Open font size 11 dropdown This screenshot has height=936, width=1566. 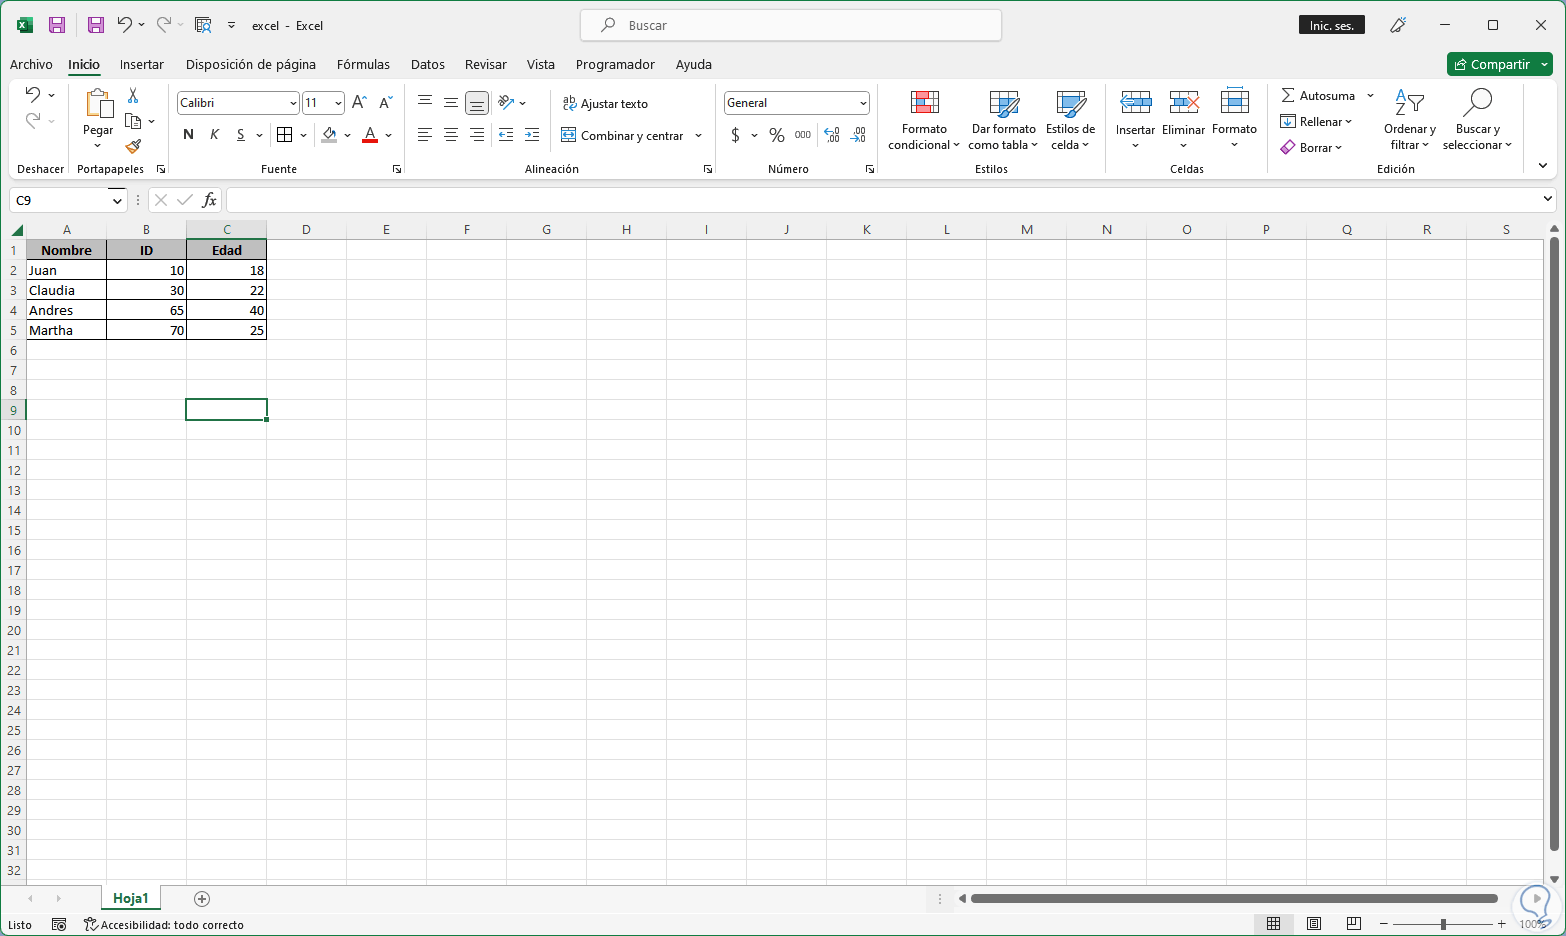[x=338, y=103]
